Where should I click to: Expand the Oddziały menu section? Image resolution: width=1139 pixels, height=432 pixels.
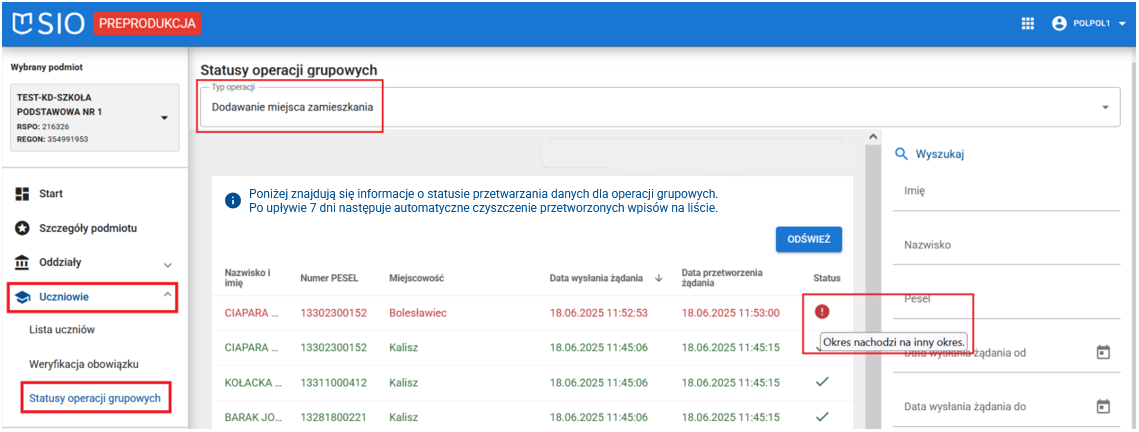click(167, 264)
